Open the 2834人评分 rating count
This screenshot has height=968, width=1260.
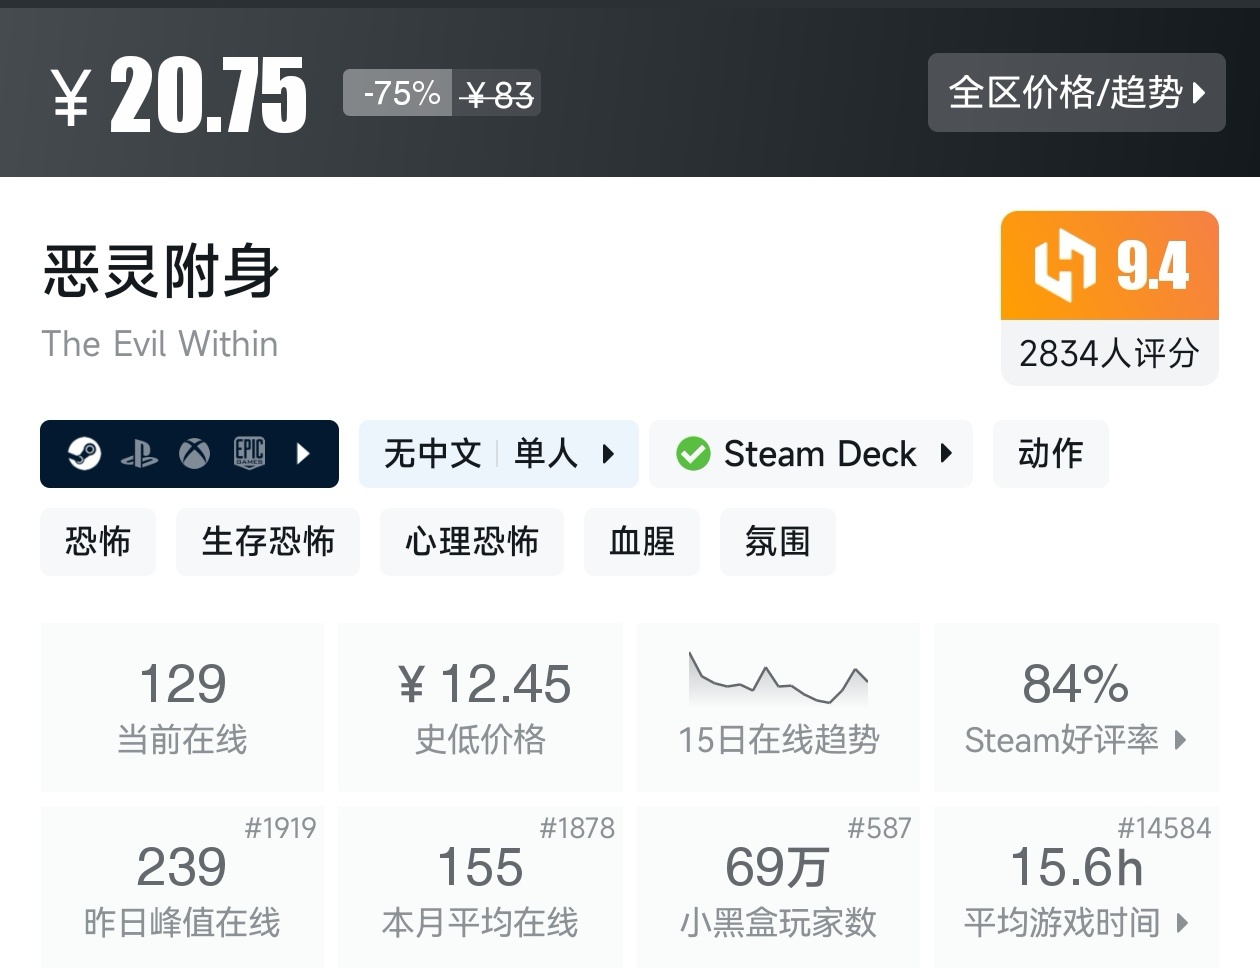1109,353
